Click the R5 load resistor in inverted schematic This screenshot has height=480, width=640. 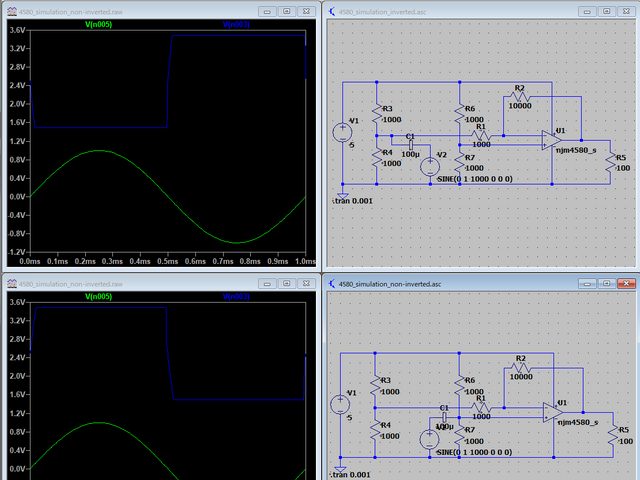[x=611, y=162]
